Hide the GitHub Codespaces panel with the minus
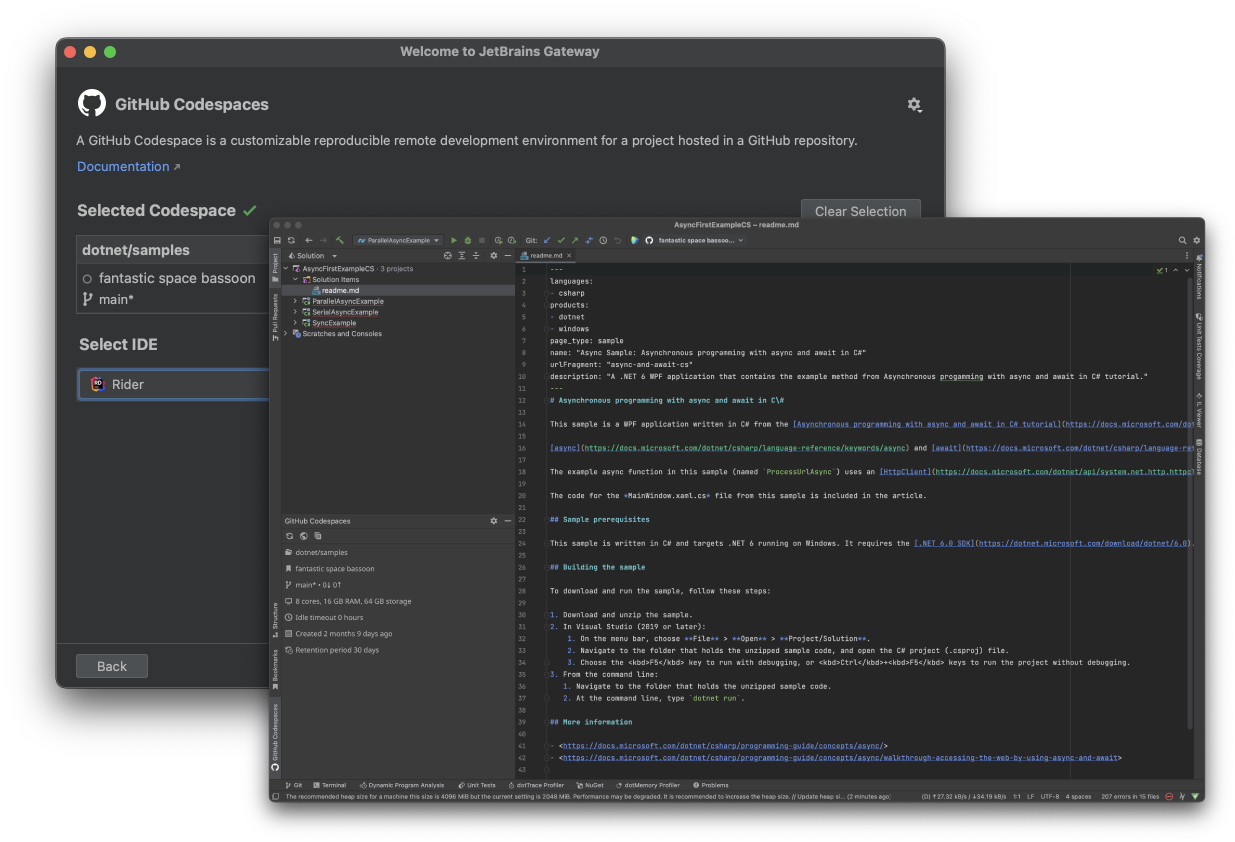 pos(507,520)
